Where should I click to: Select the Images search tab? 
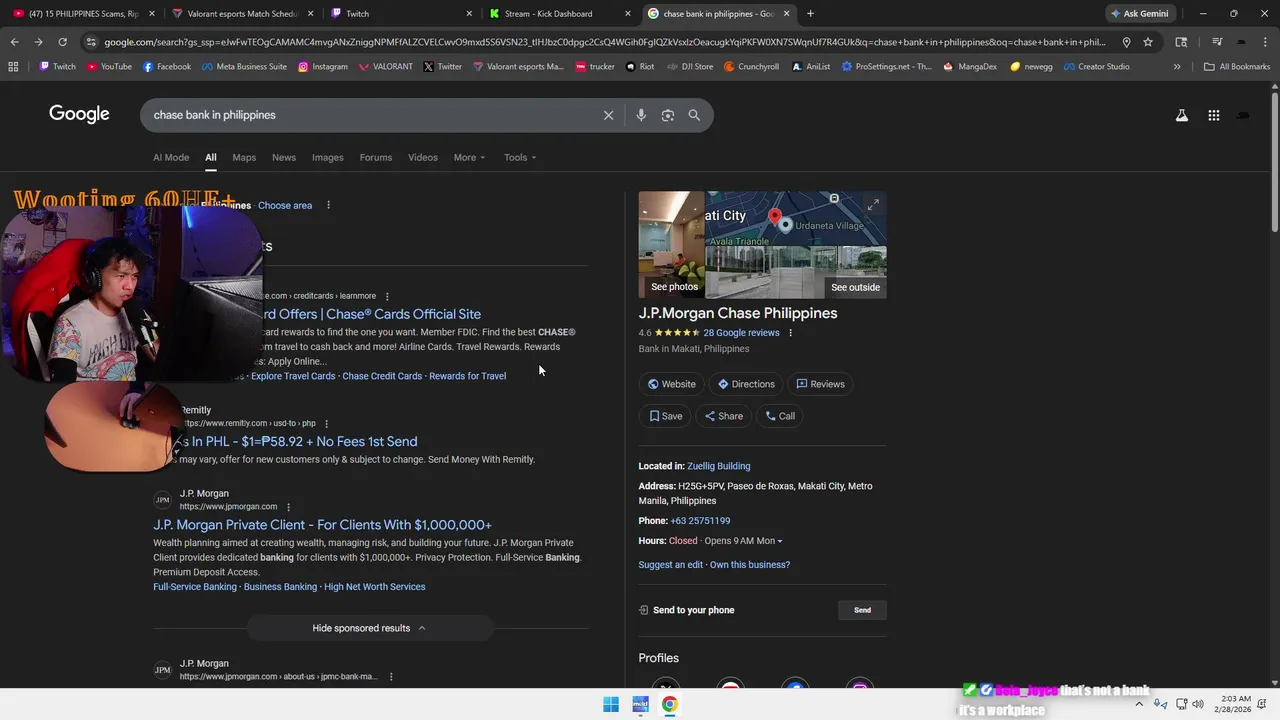pos(327,157)
